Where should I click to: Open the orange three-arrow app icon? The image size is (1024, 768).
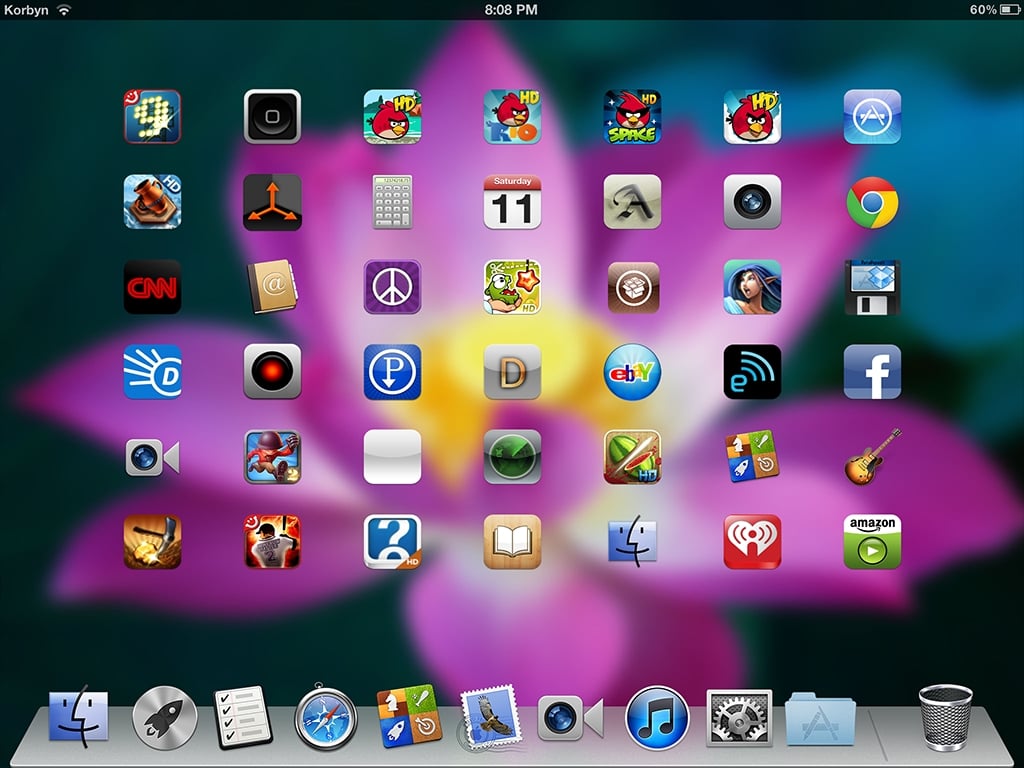pos(272,202)
